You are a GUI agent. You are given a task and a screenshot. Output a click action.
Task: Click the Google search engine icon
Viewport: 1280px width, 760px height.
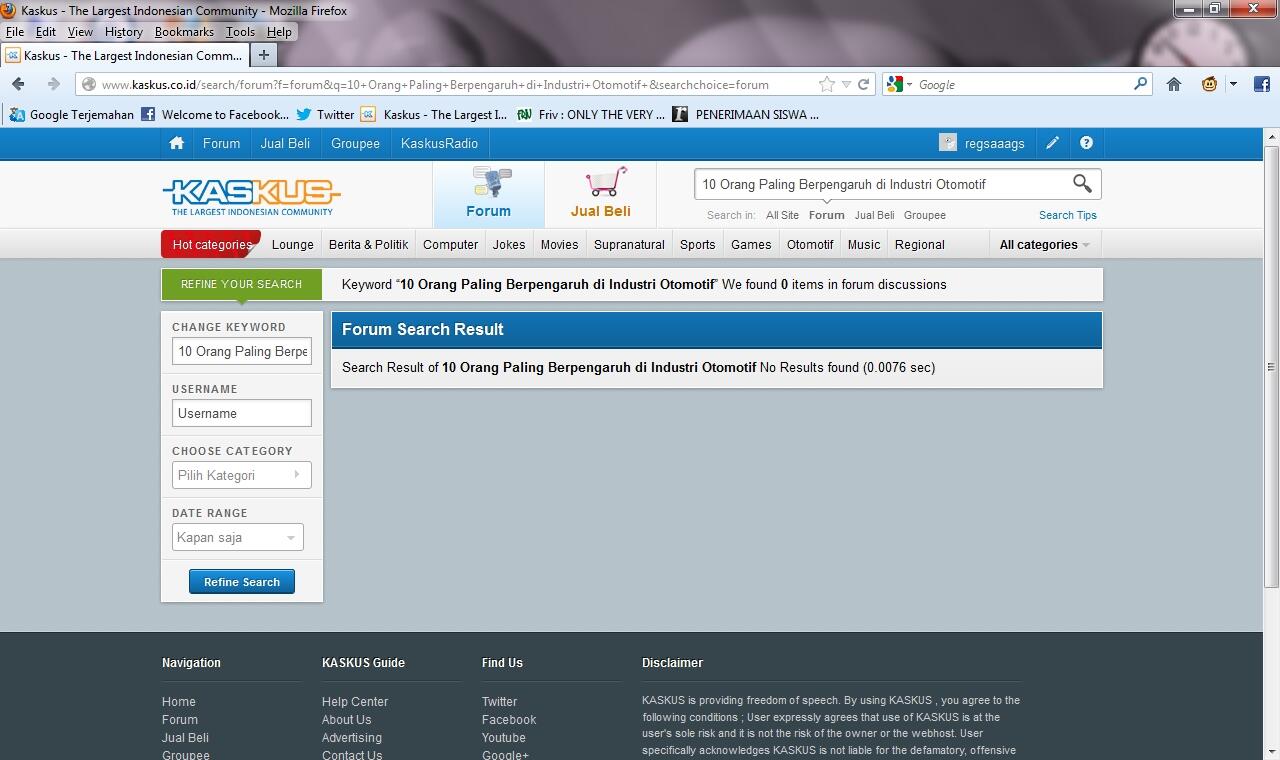coord(895,85)
